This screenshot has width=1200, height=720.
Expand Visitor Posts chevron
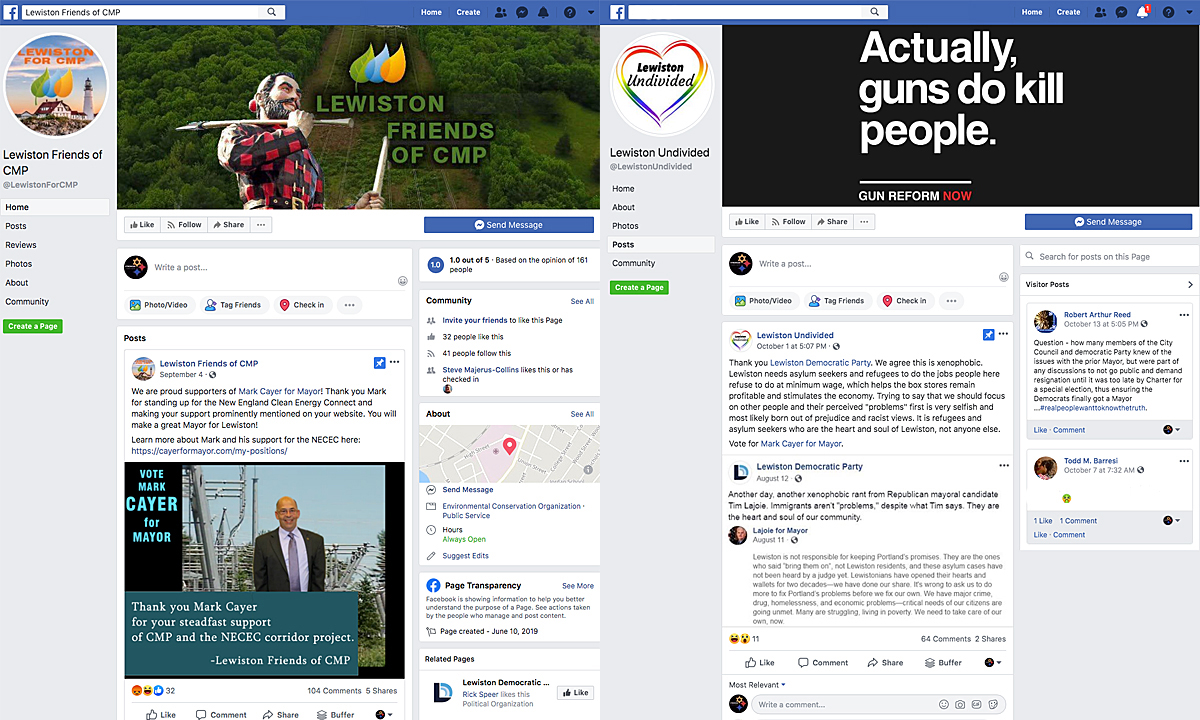(x=1189, y=285)
